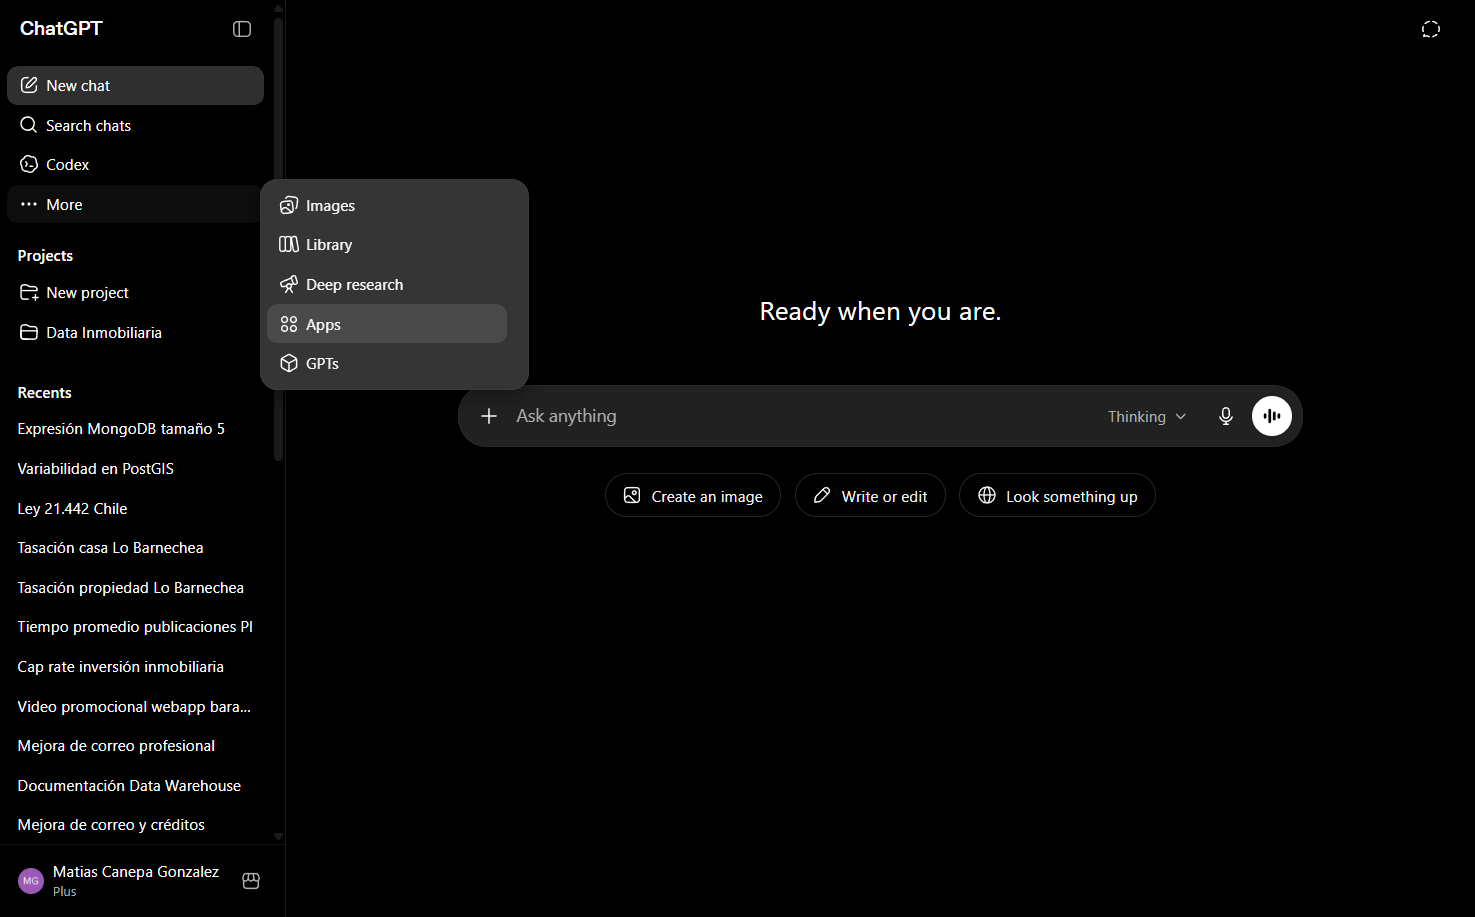Collapse the sidebar with the panel icon
Viewport: 1475px width, 917px height.
coord(242,29)
